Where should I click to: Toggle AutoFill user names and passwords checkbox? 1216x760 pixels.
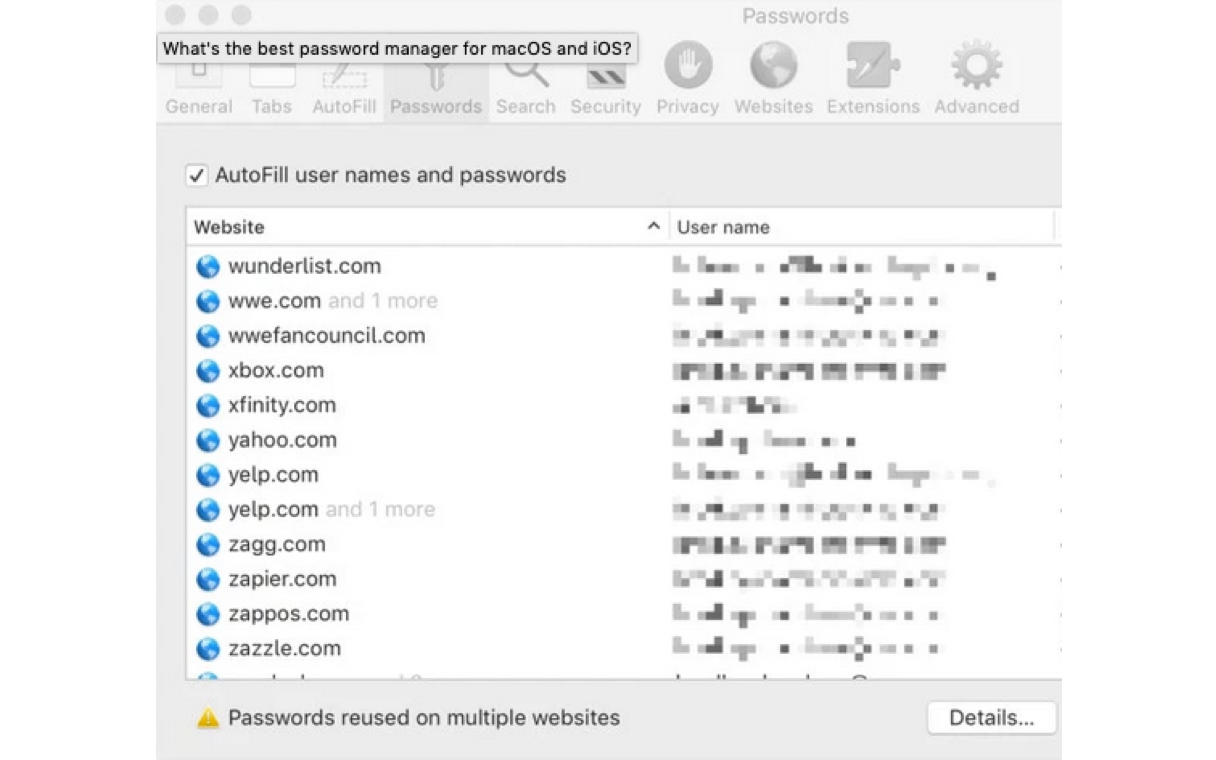coord(197,176)
